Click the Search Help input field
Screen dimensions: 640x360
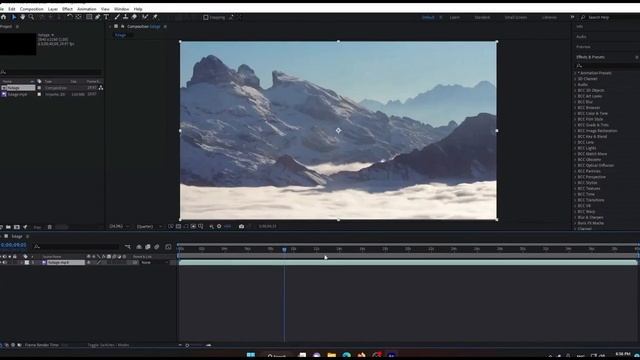point(610,18)
